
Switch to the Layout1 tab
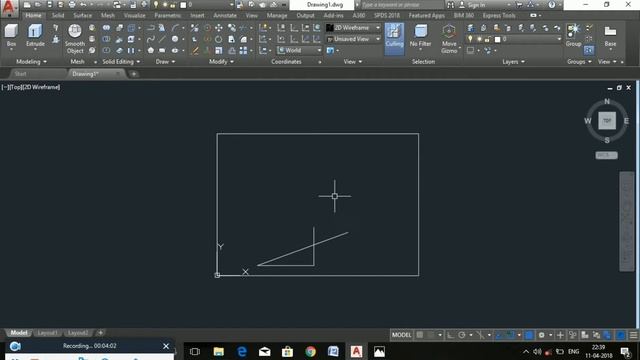47,333
